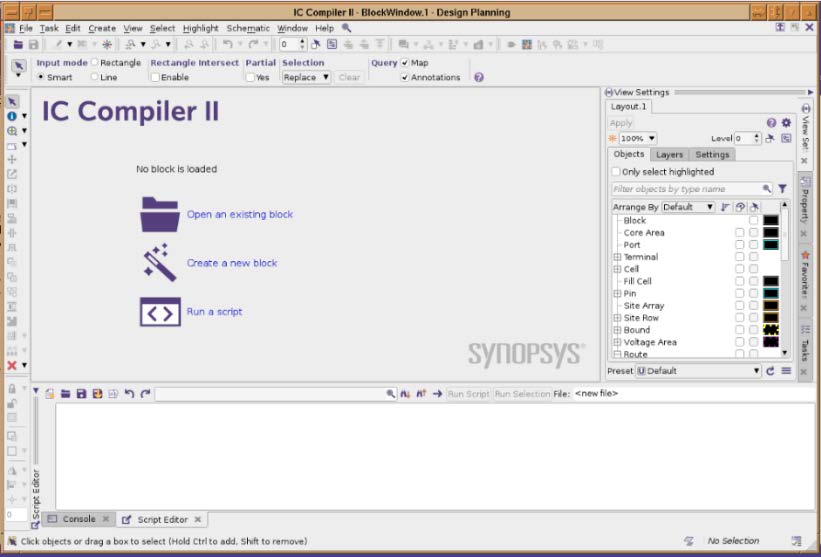The width and height of the screenshot is (821, 557).
Task: Uncheck the Query Map checkbox
Action: (x=405, y=63)
